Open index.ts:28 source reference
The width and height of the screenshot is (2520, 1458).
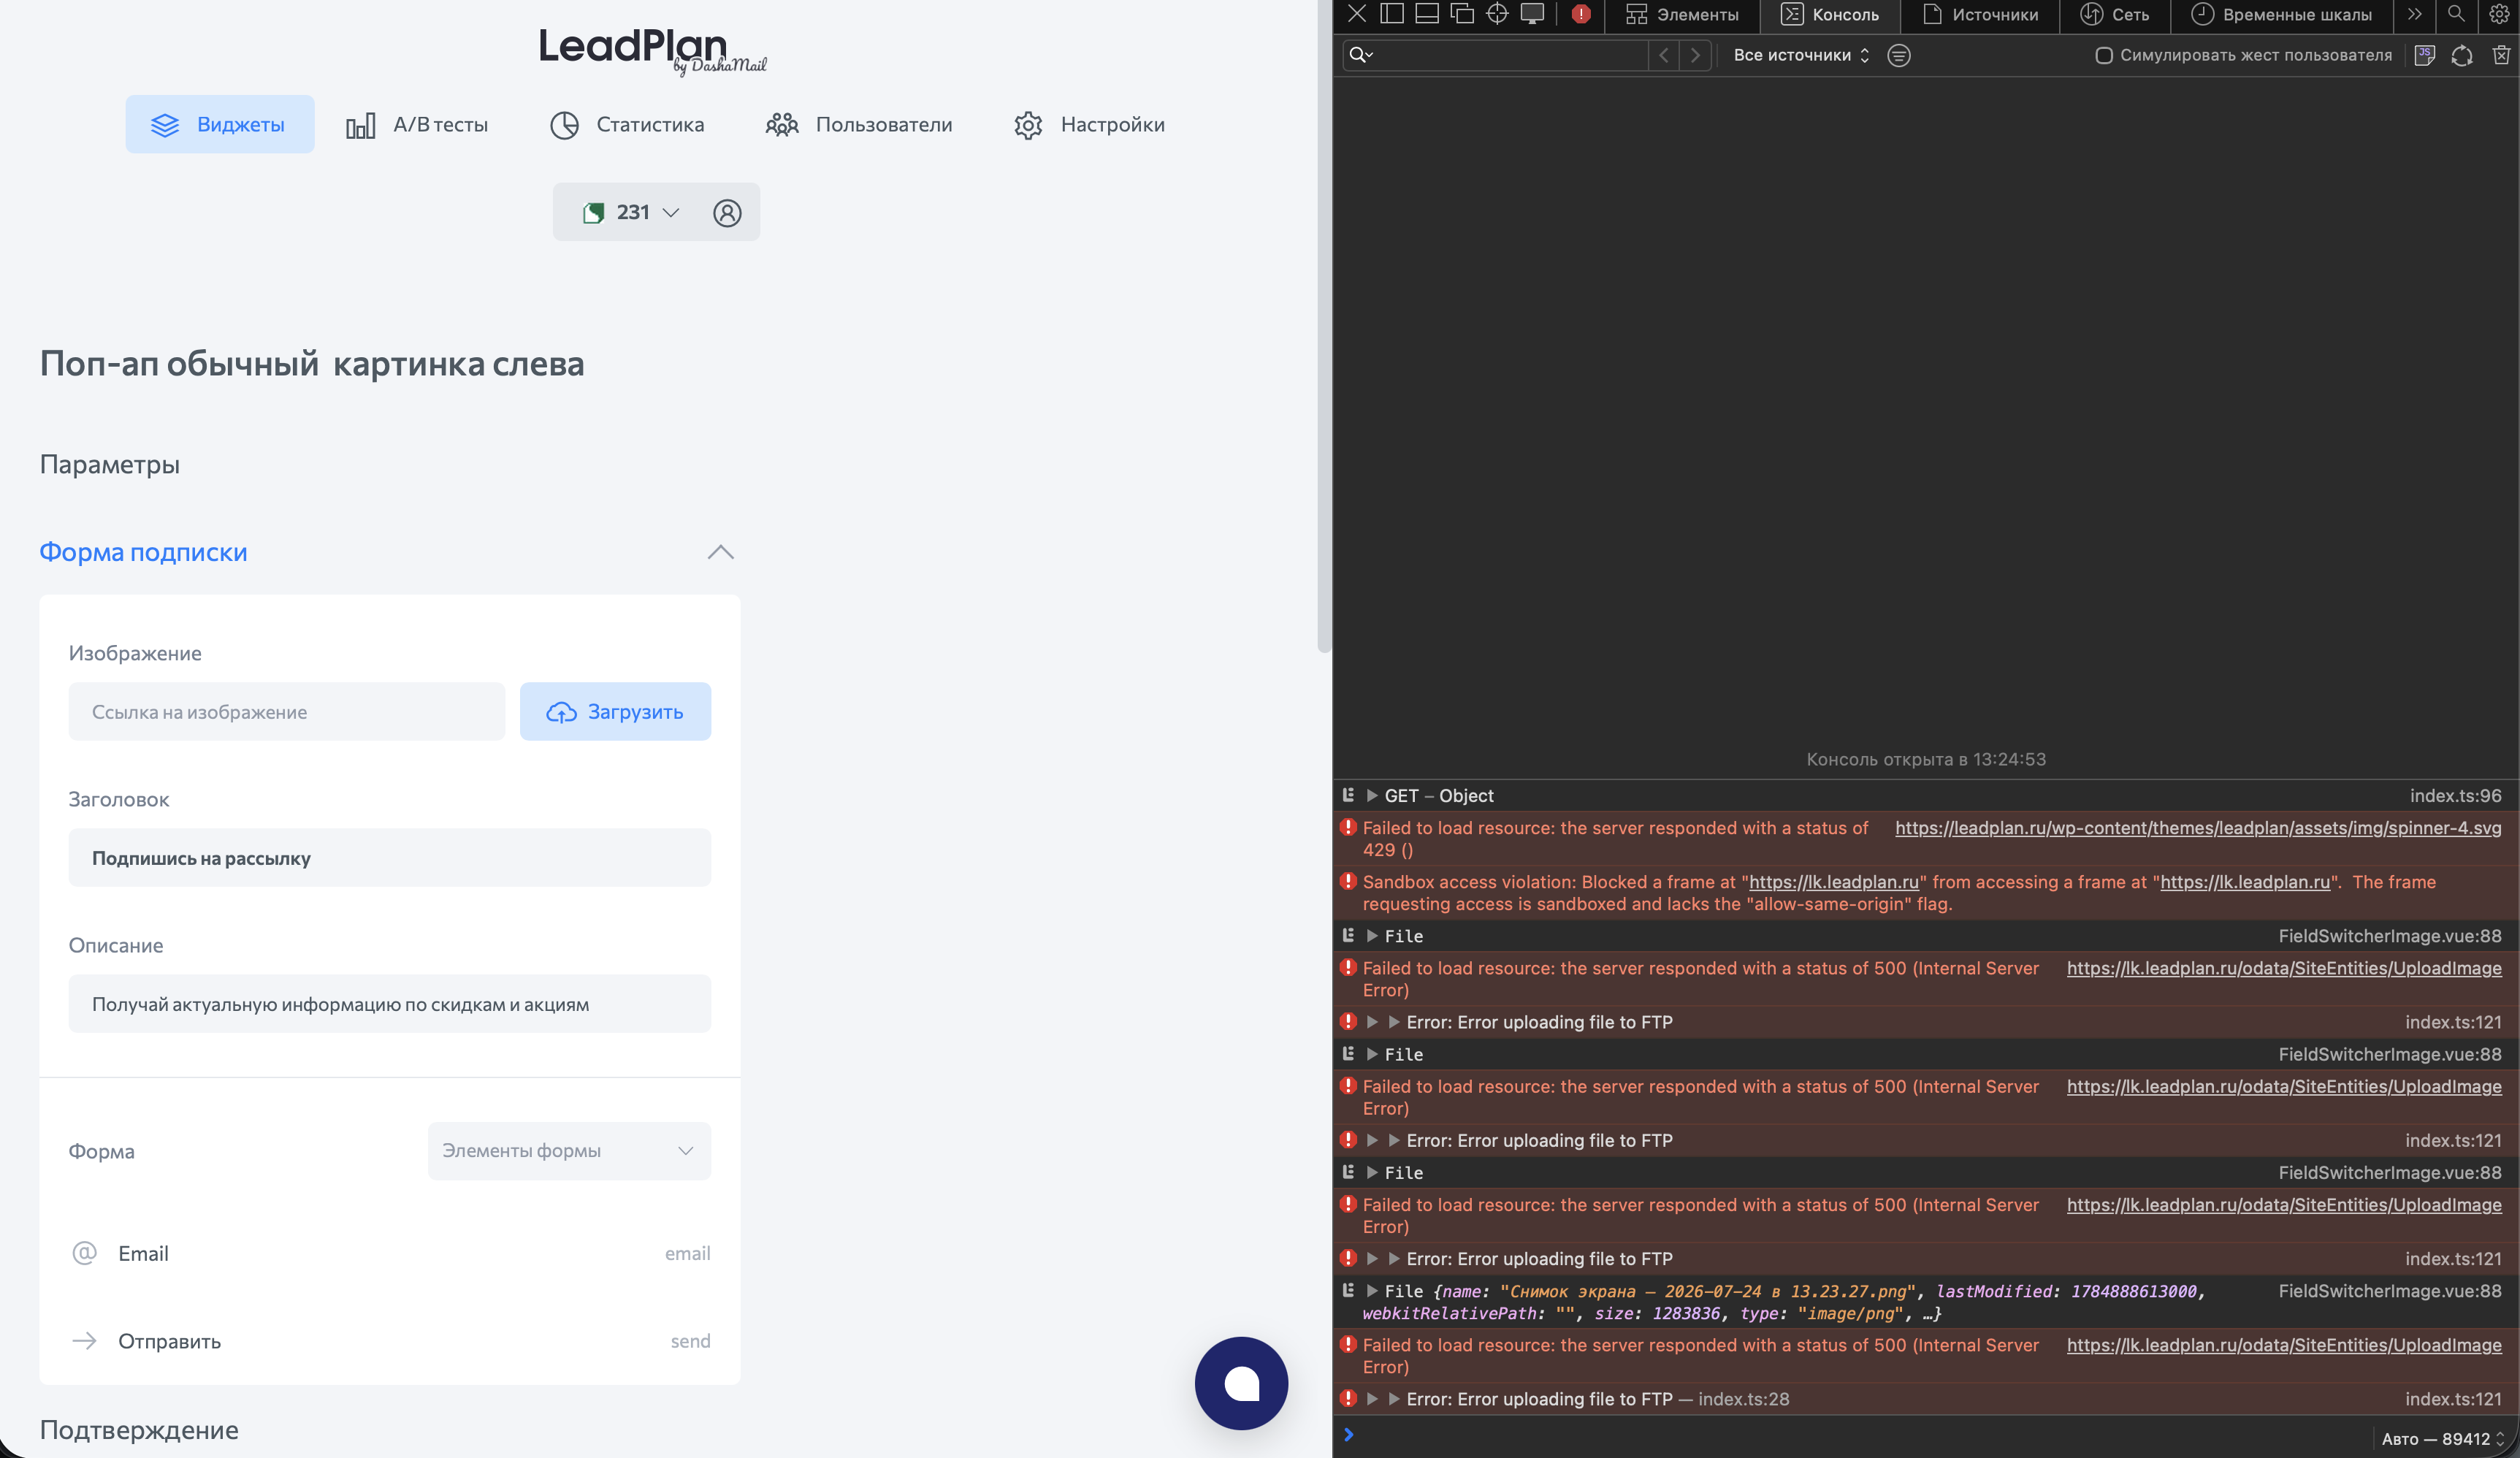coord(1743,1399)
